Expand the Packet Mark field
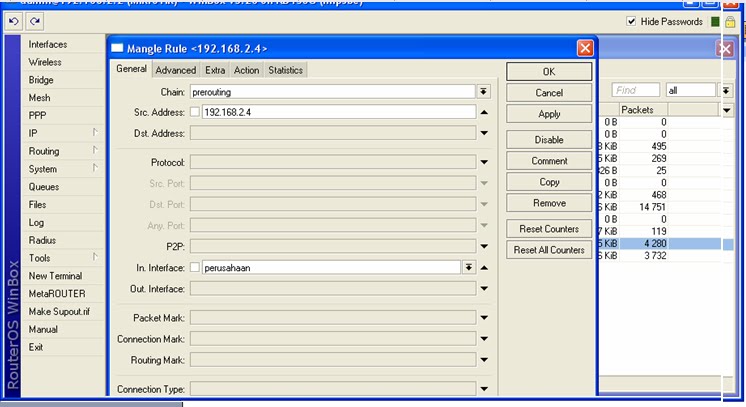 coord(484,318)
